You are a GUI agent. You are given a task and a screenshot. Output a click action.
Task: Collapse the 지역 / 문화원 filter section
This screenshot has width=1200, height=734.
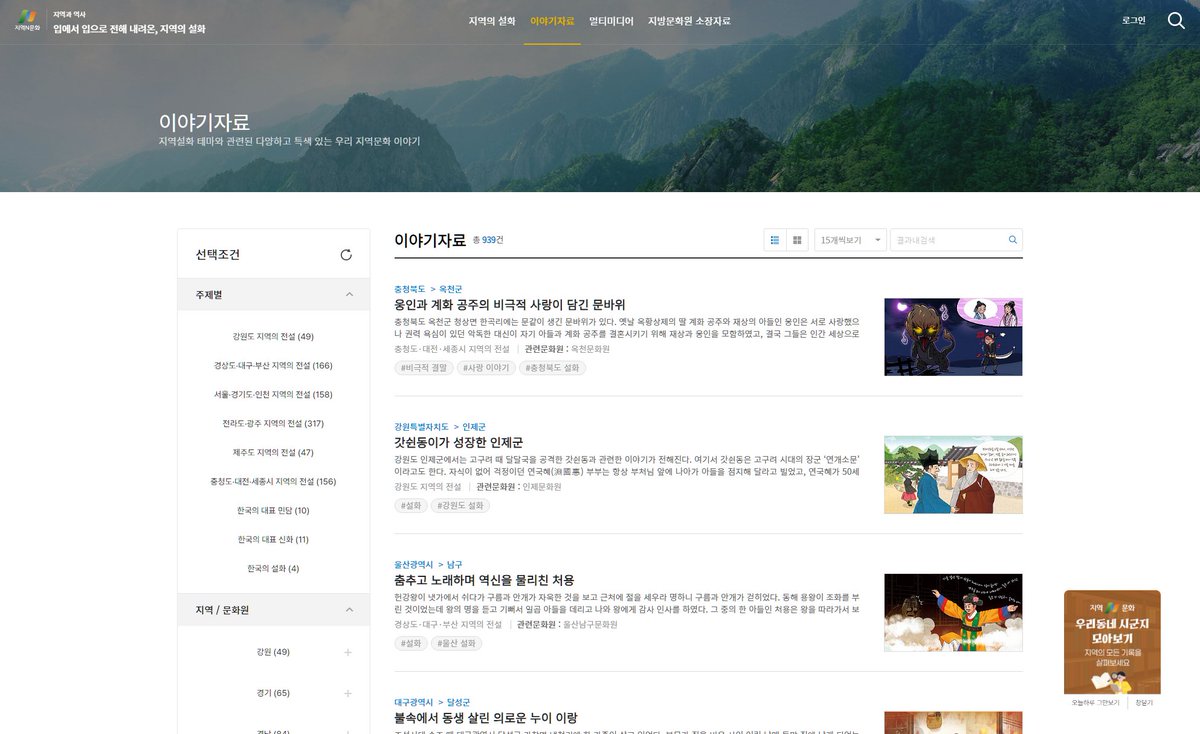tap(349, 610)
